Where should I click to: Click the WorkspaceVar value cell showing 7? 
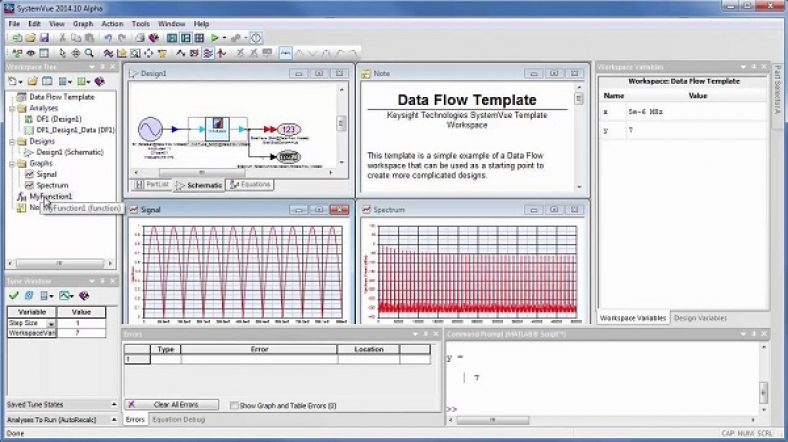(x=81, y=333)
